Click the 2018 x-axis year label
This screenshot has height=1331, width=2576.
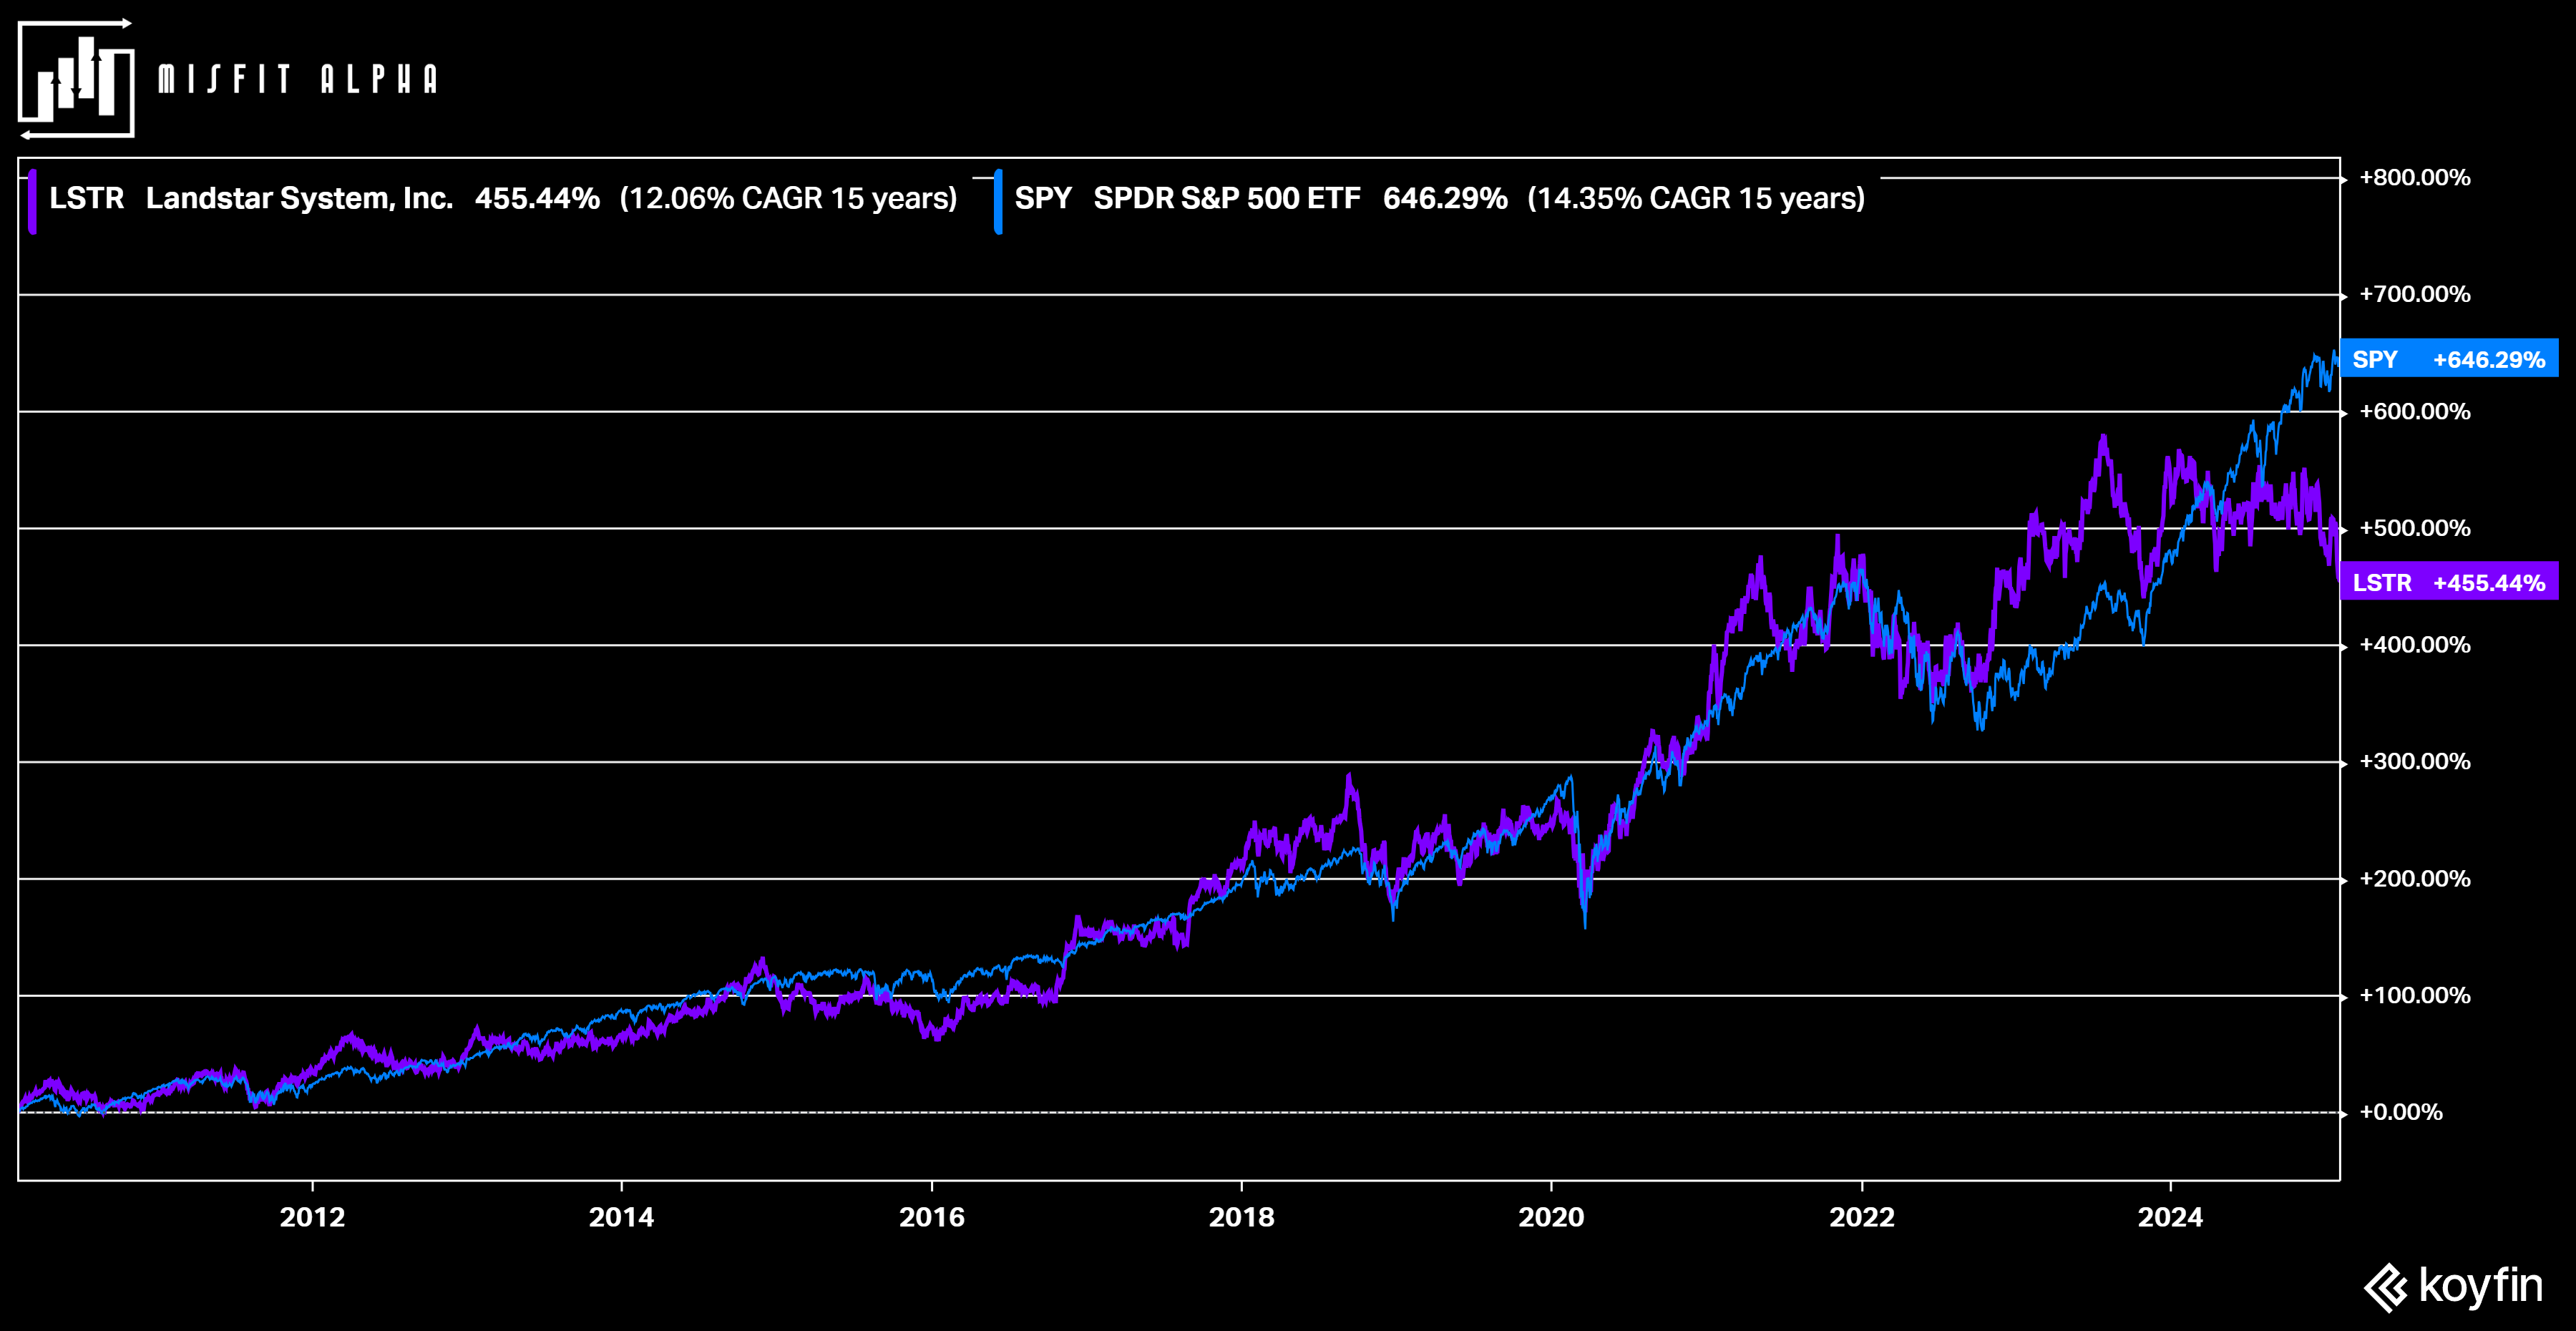[1242, 1217]
